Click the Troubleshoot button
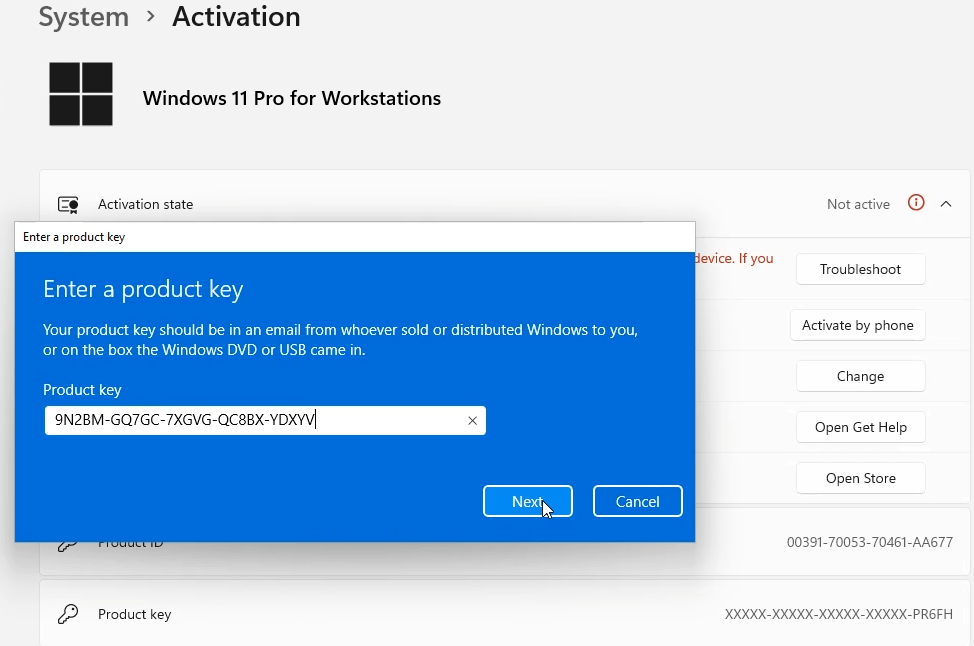 coord(860,269)
